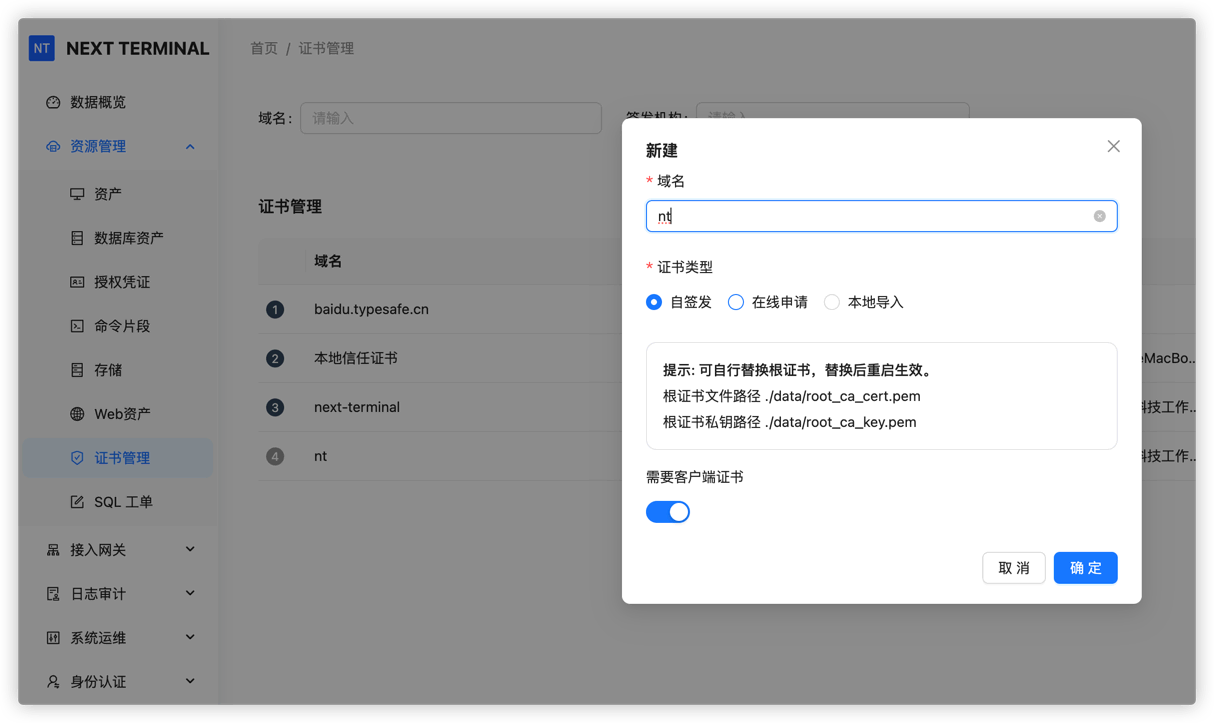The width and height of the screenshot is (1214, 723).
Task: Open Web资产 via the globe icon
Action: (77, 413)
